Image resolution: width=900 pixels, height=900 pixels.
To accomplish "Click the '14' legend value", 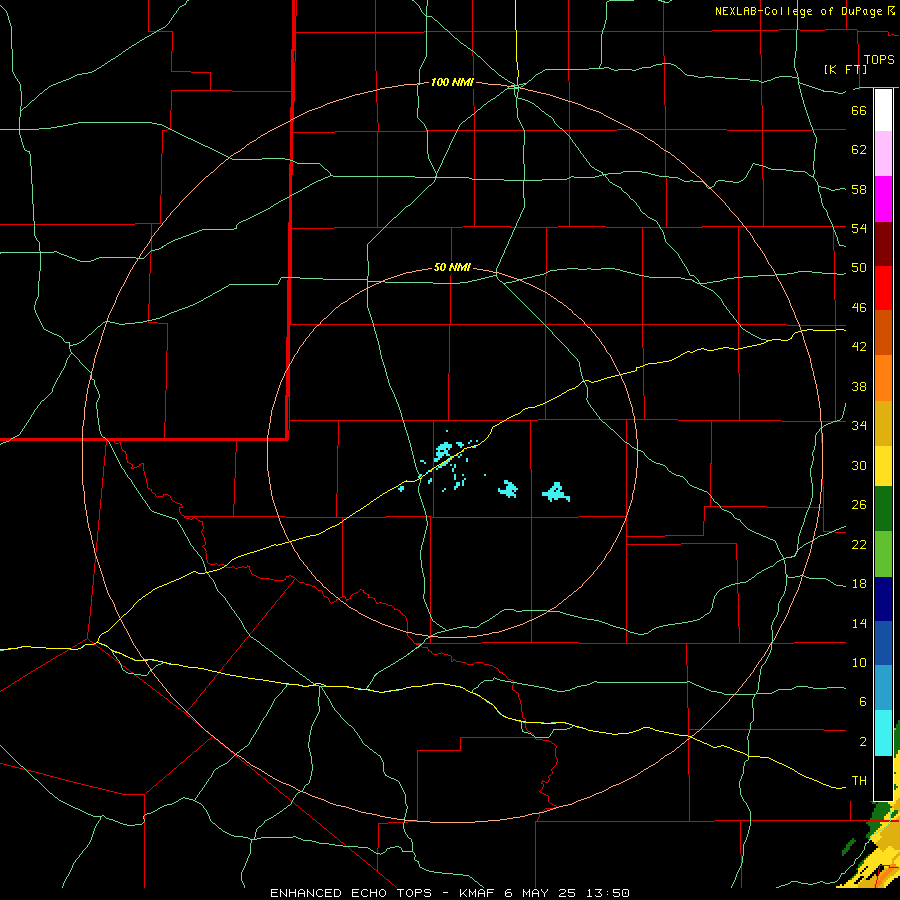I will [x=859, y=624].
